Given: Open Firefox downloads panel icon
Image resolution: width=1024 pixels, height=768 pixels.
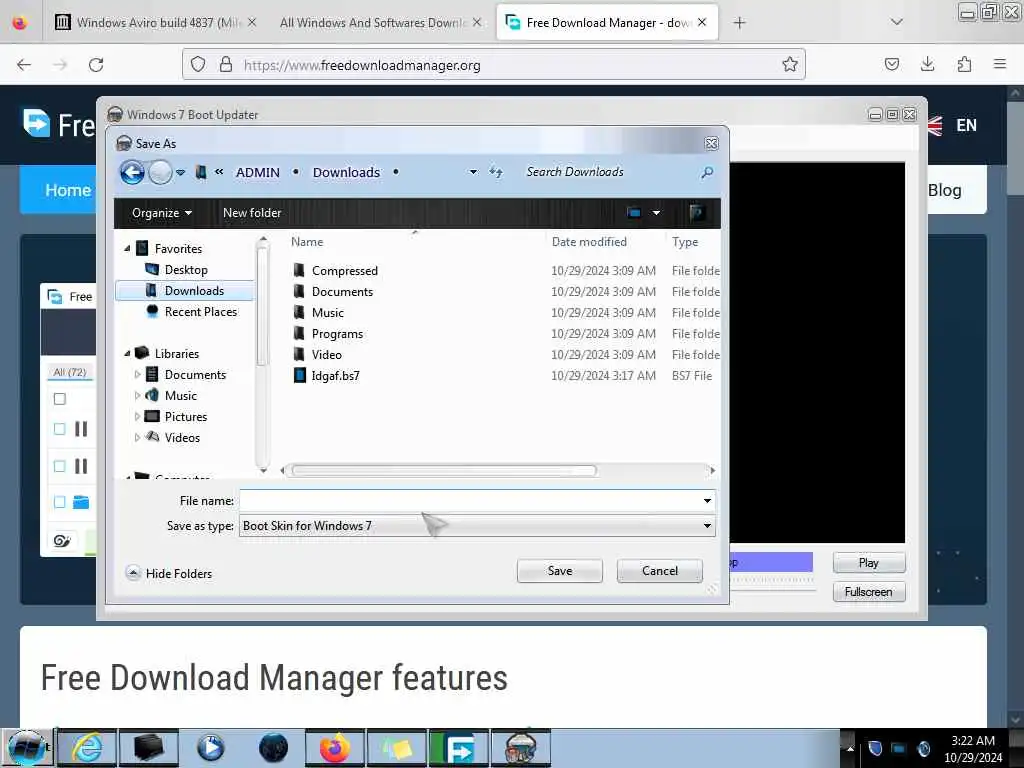Looking at the screenshot, I should tap(927, 64).
